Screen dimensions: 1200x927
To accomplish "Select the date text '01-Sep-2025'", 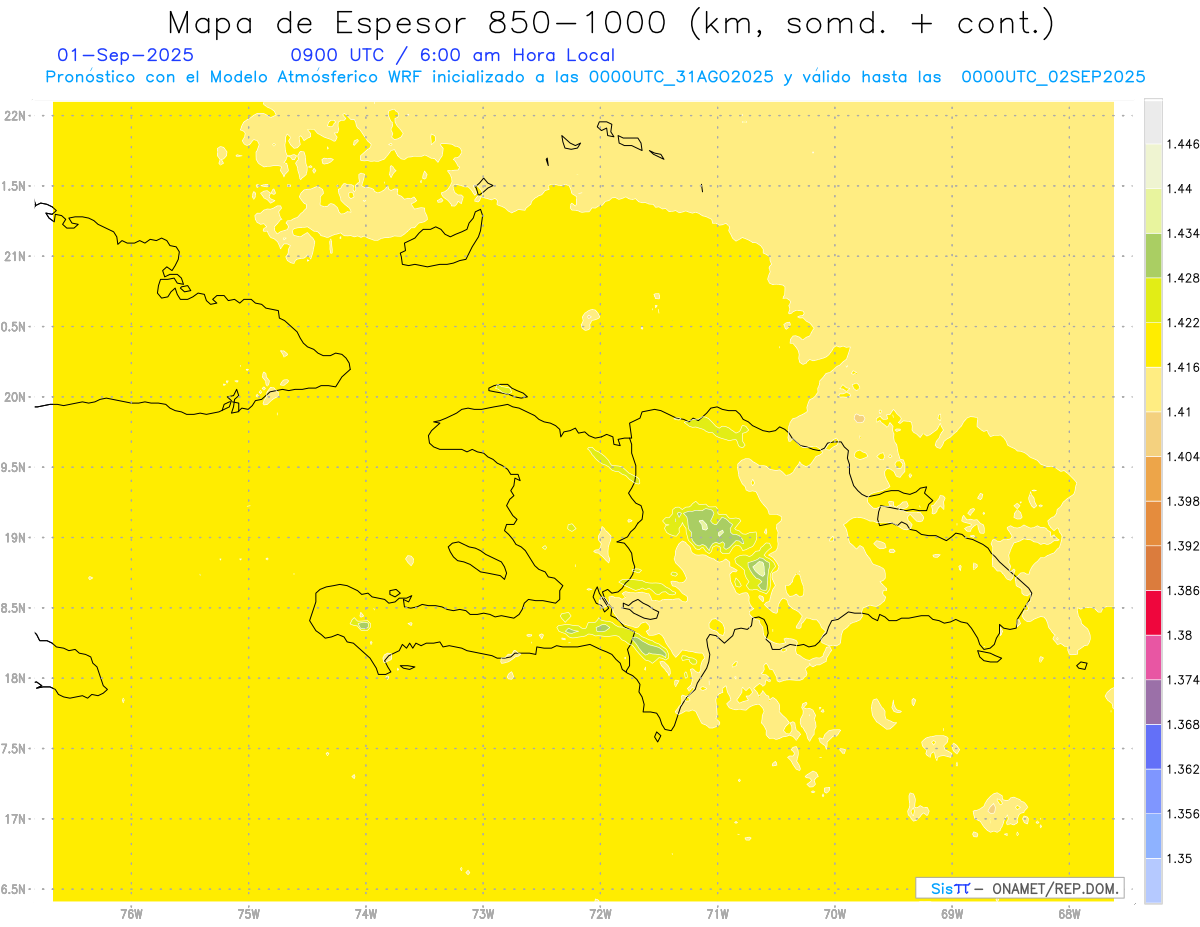I will (x=126, y=55).
